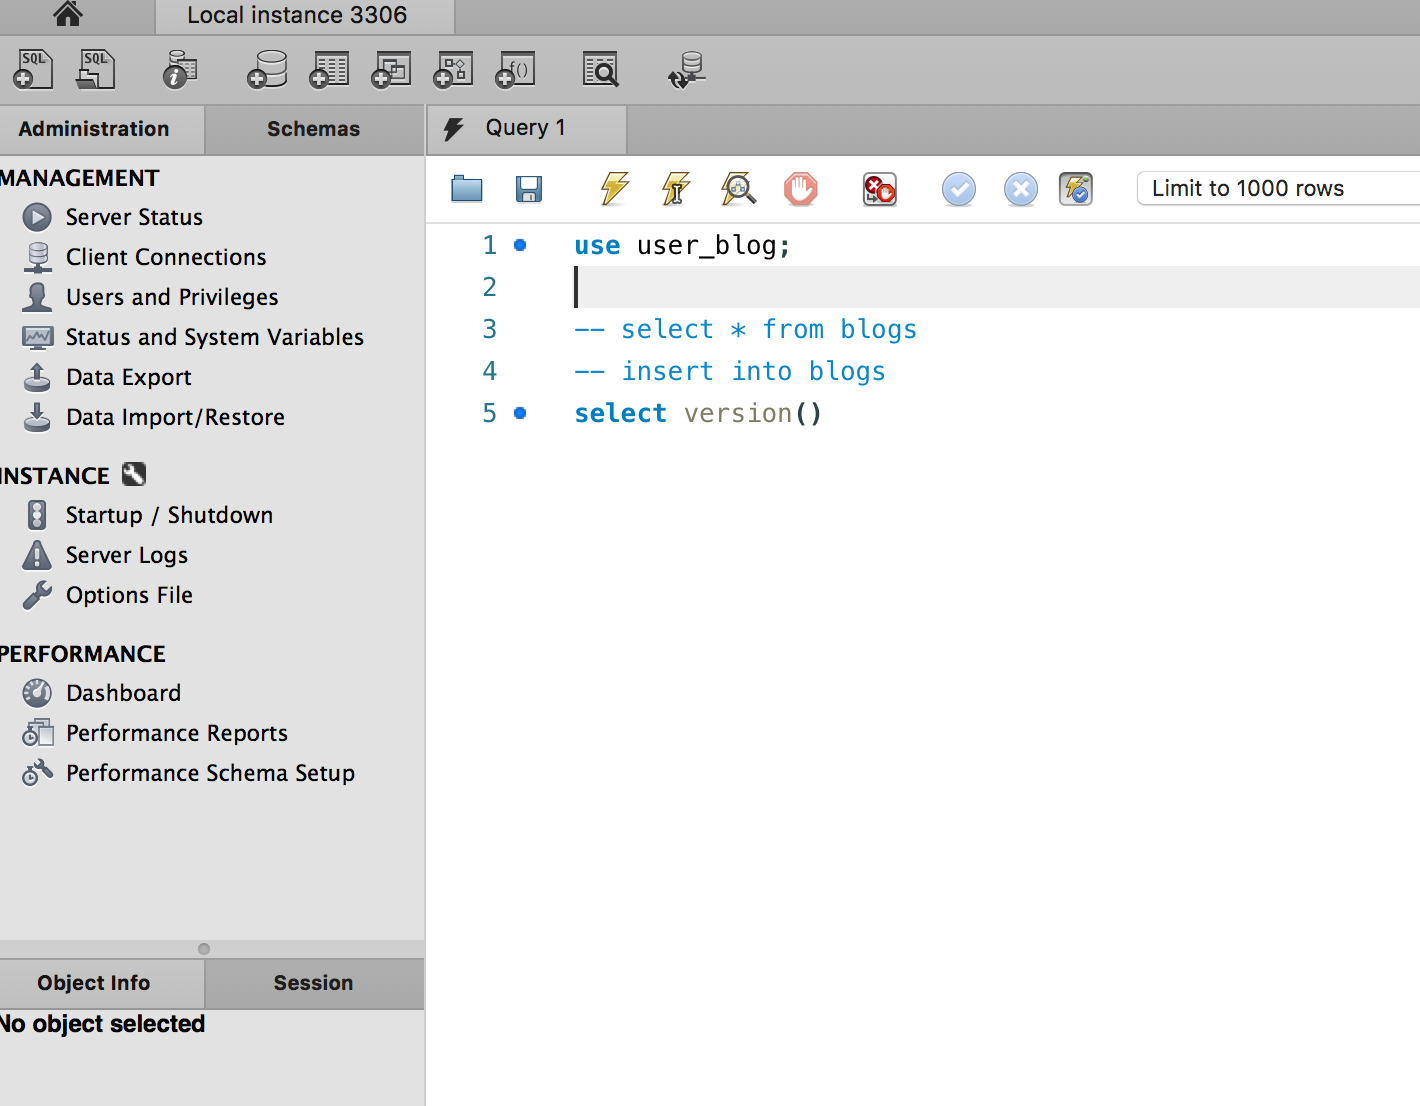Create a new function icon
Viewport: 1420px width, 1106px height.
[516, 70]
